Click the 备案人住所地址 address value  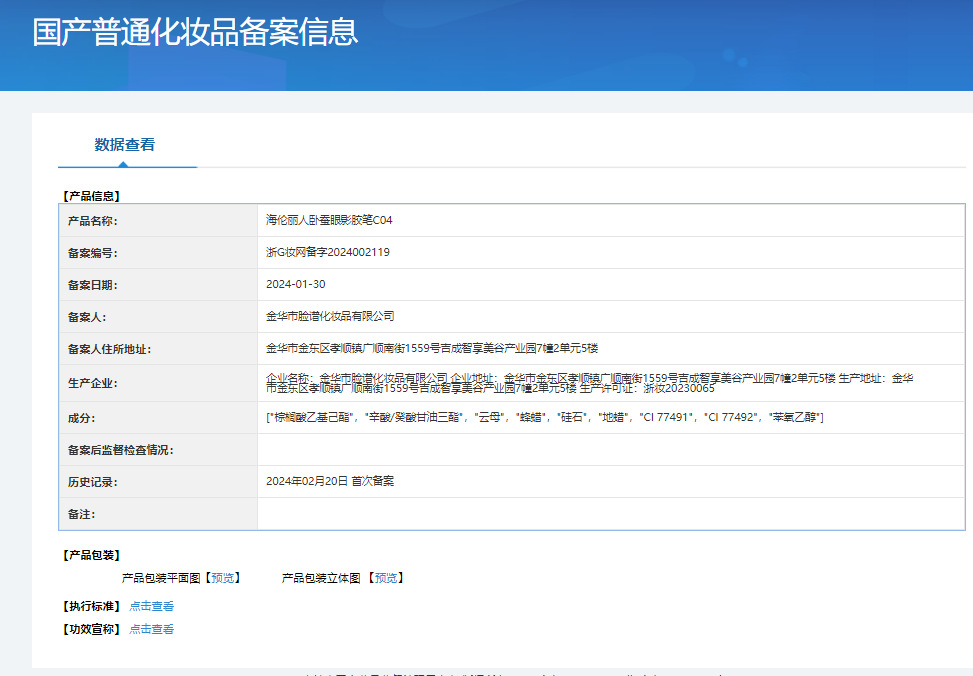point(432,348)
